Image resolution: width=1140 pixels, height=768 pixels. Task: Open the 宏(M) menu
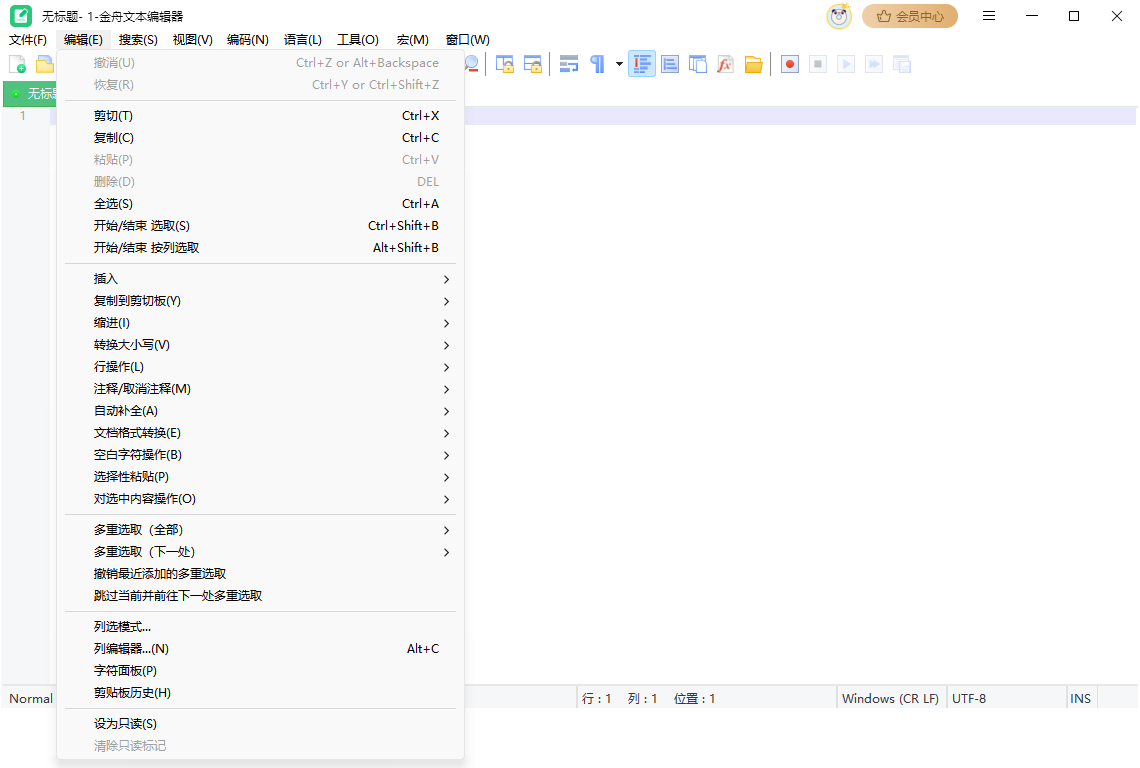(412, 39)
